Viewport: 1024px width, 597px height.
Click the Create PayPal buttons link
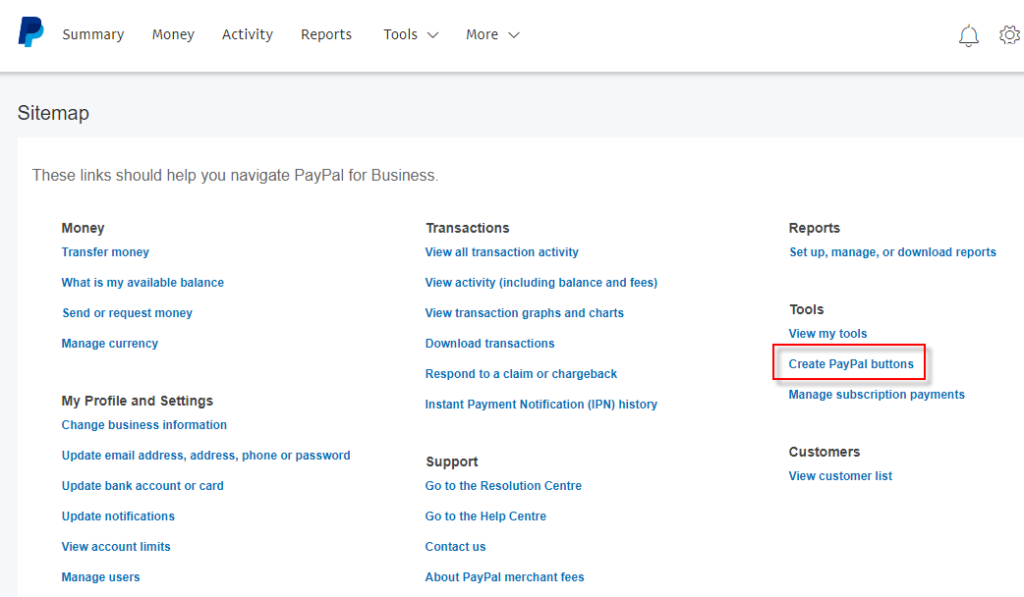pos(851,364)
